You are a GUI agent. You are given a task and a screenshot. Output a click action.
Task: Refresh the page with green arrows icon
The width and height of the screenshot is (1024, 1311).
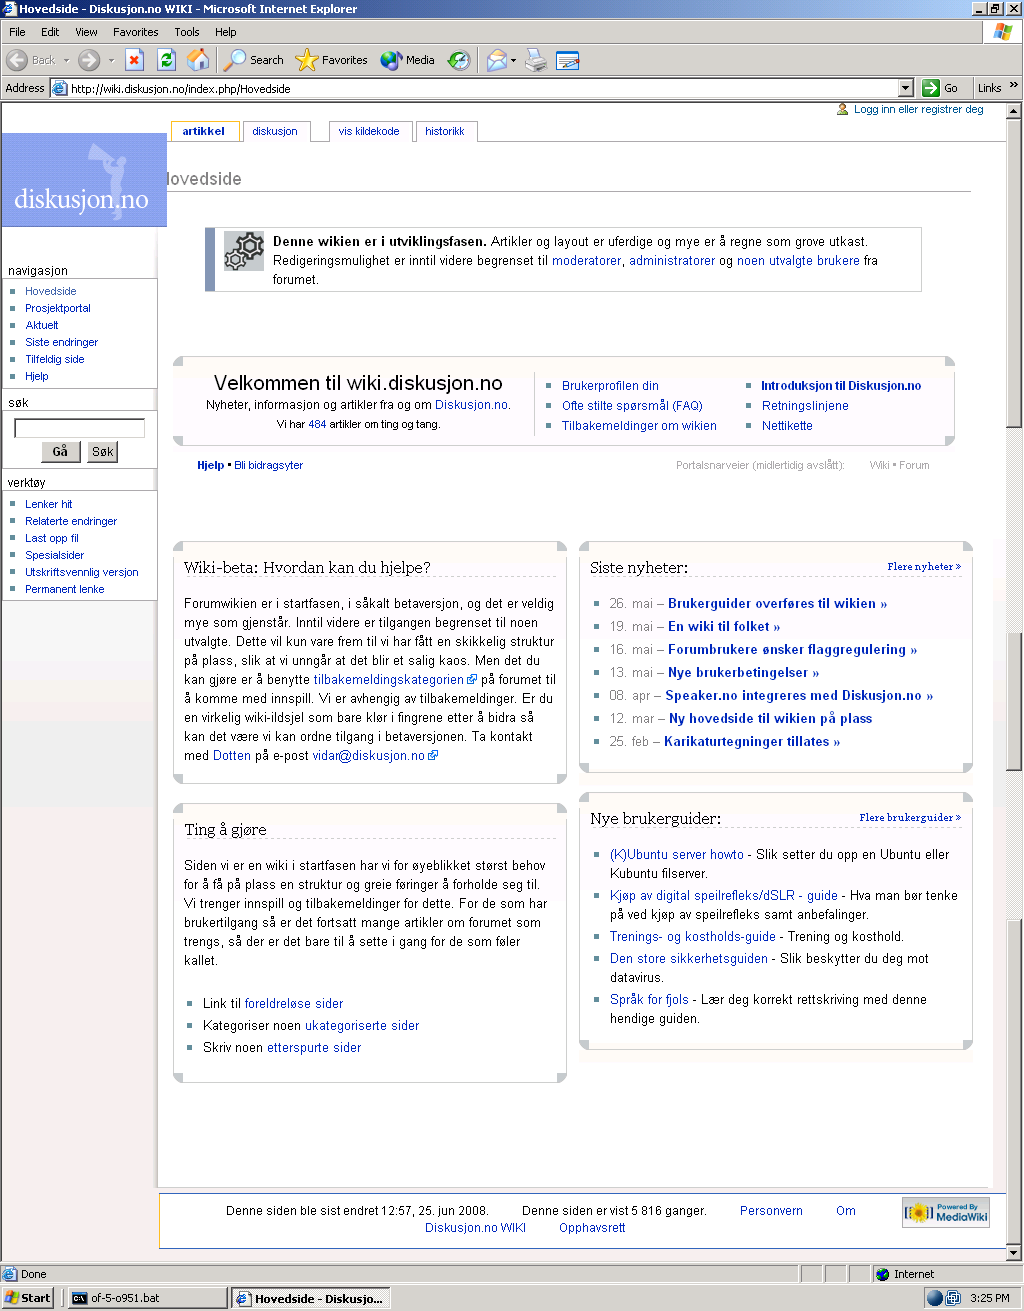(x=167, y=60)
